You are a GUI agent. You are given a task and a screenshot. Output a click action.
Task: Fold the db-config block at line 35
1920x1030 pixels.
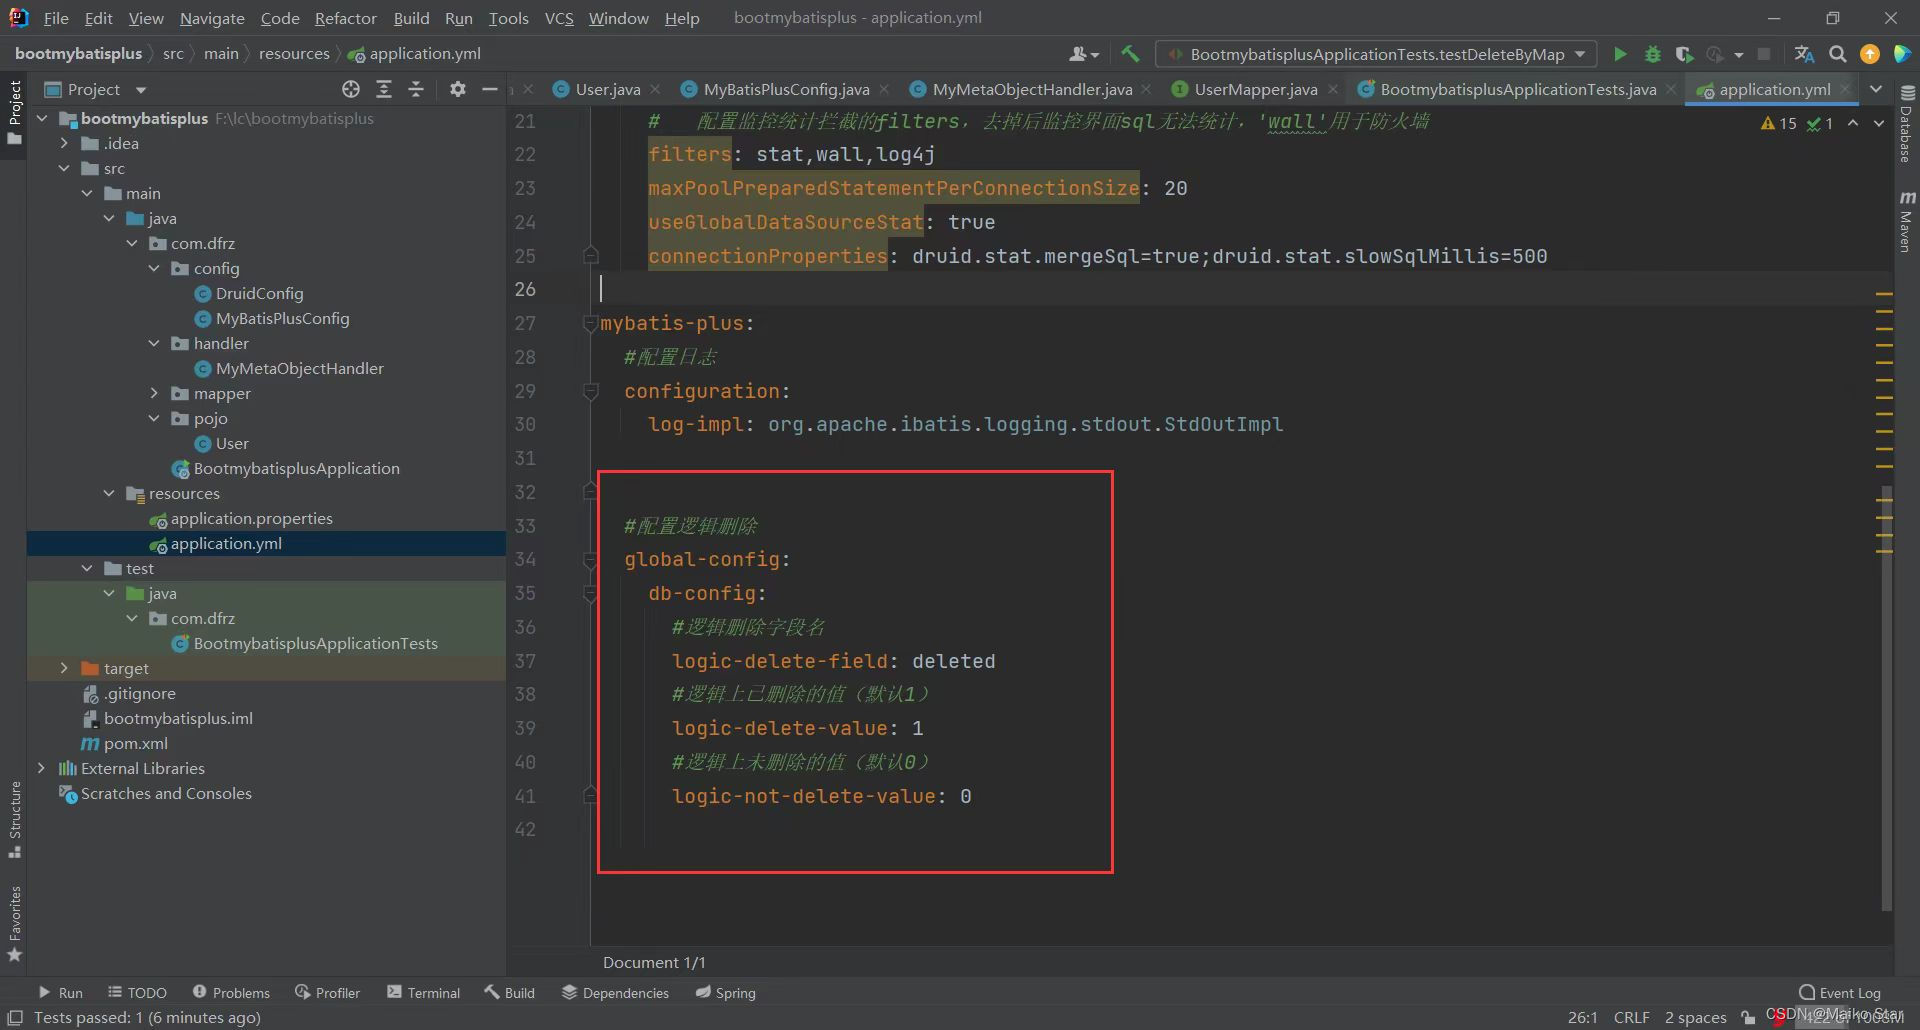[x=590, y=593]
